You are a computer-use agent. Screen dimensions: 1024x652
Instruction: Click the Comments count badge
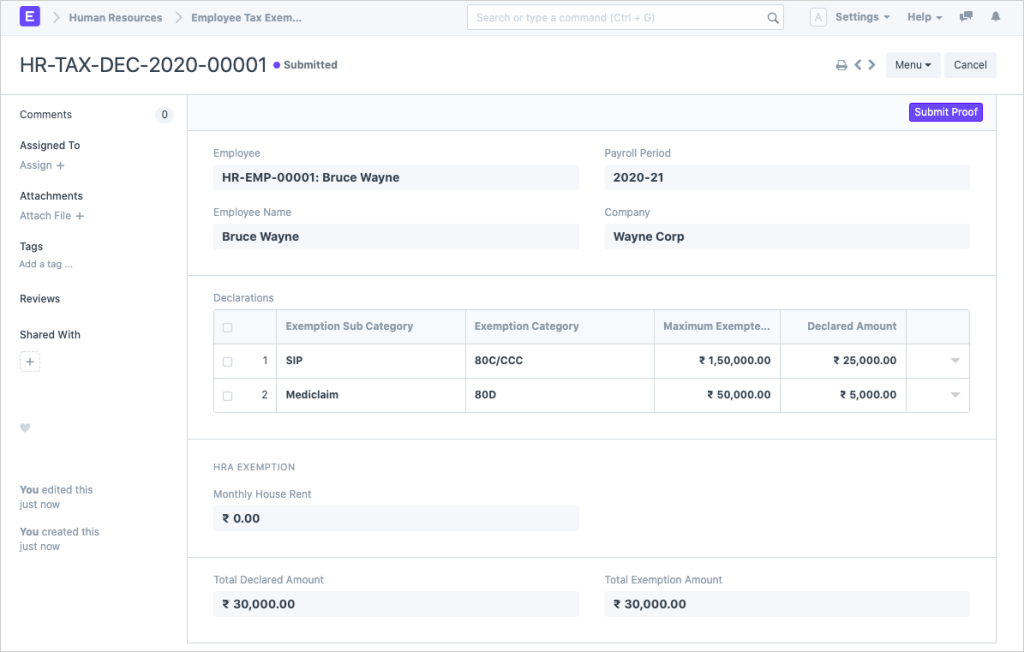click(x=164, y=114)
